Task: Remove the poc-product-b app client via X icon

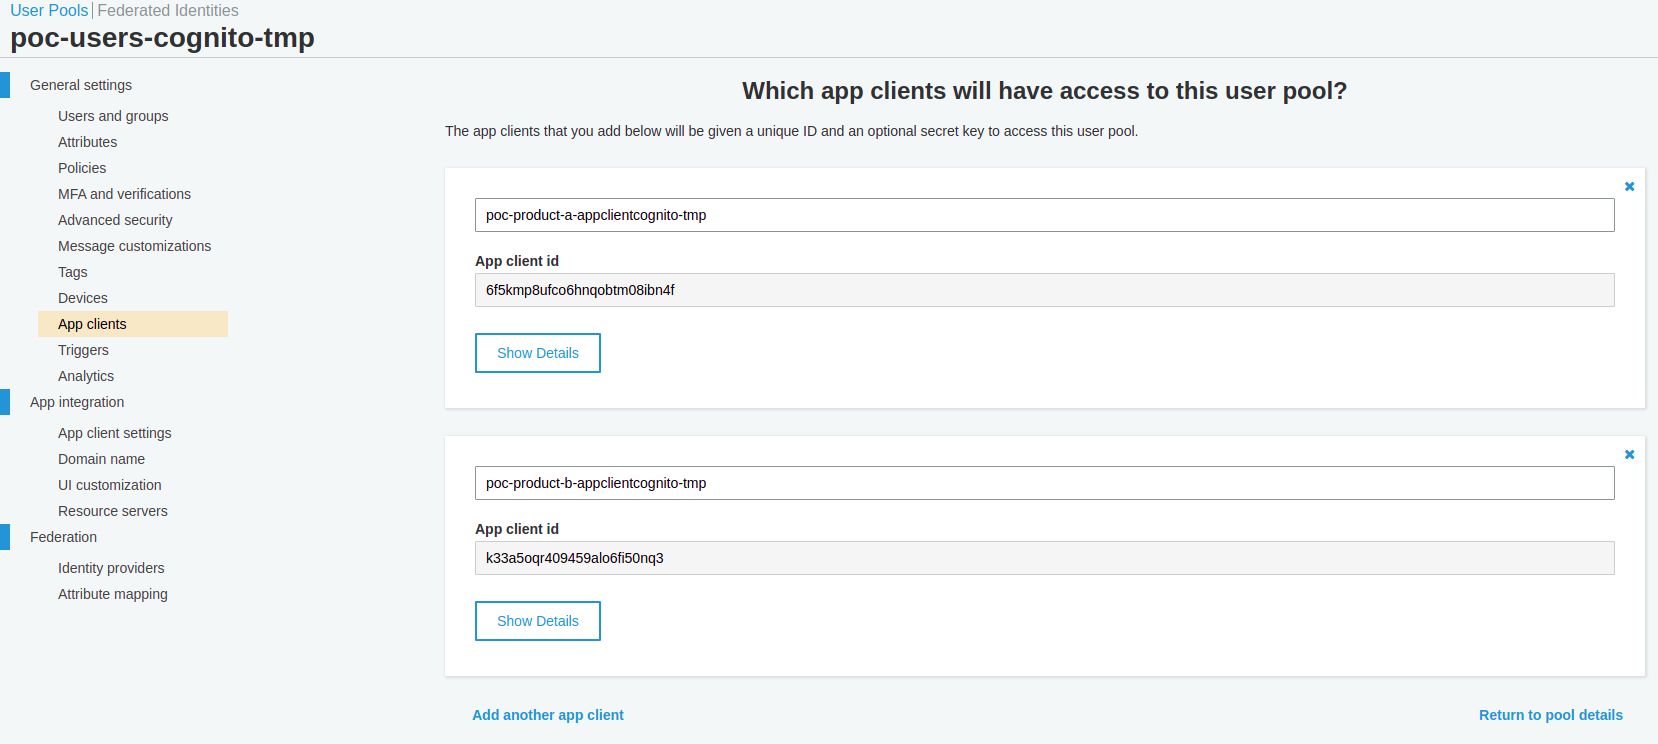Action: click(1629, 455)
